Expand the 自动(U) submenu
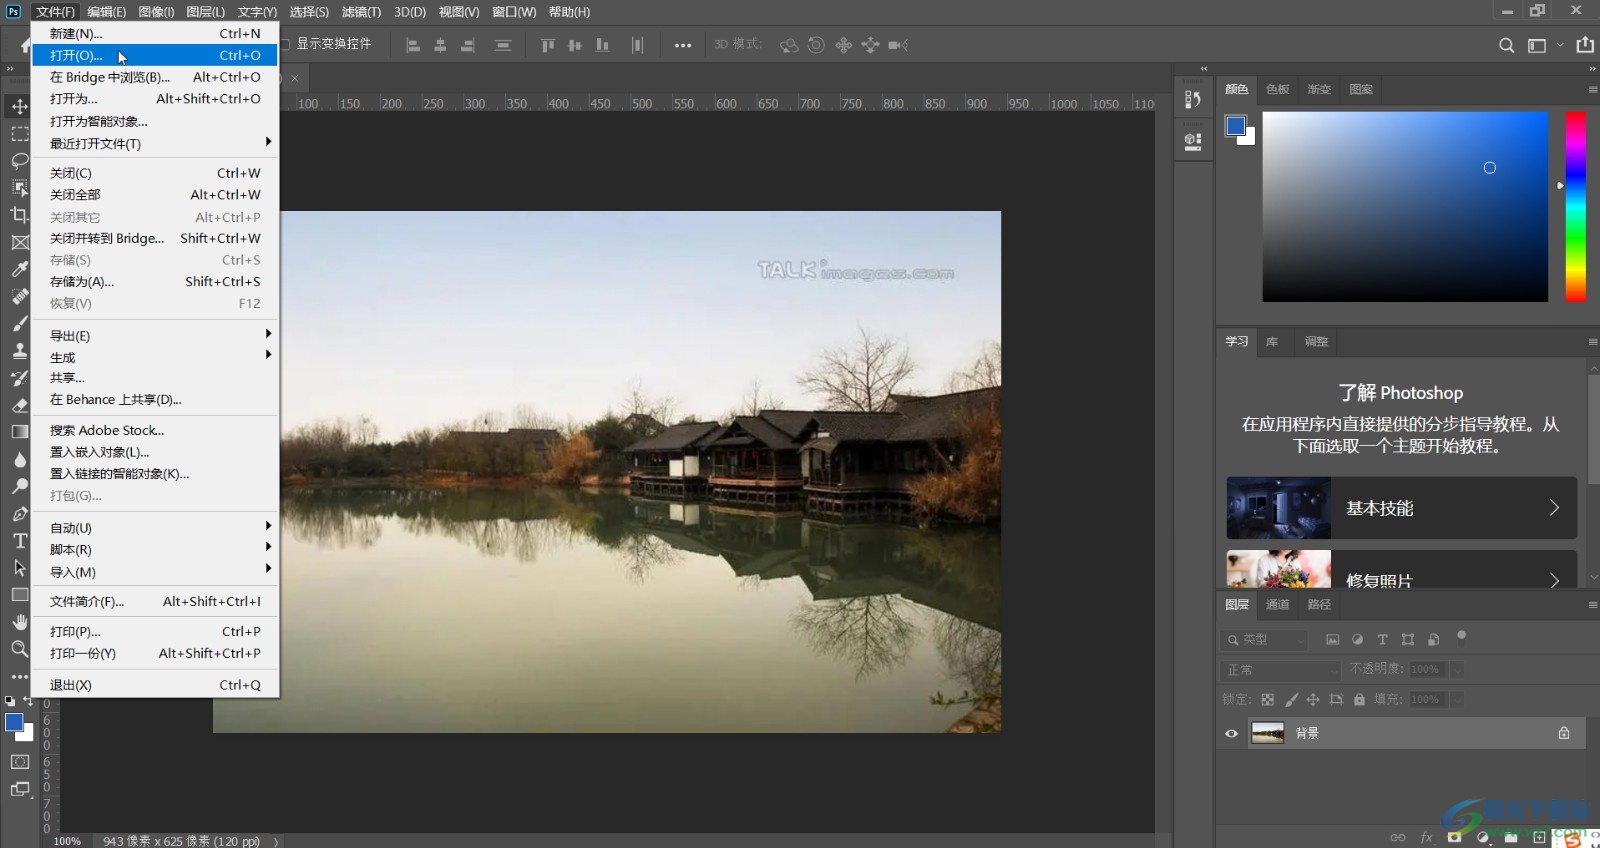The image size is (1600, 848). coord(155,527)
